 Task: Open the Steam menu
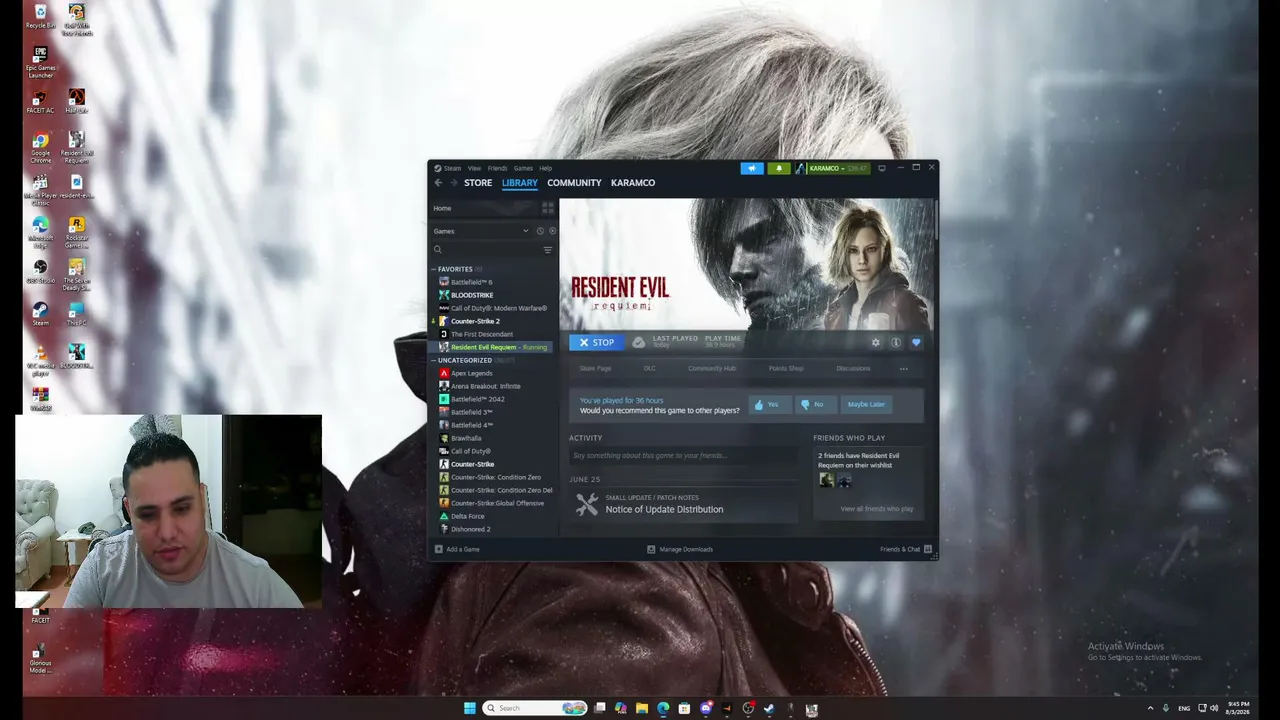pyautogui.click(x=452, y=168)
